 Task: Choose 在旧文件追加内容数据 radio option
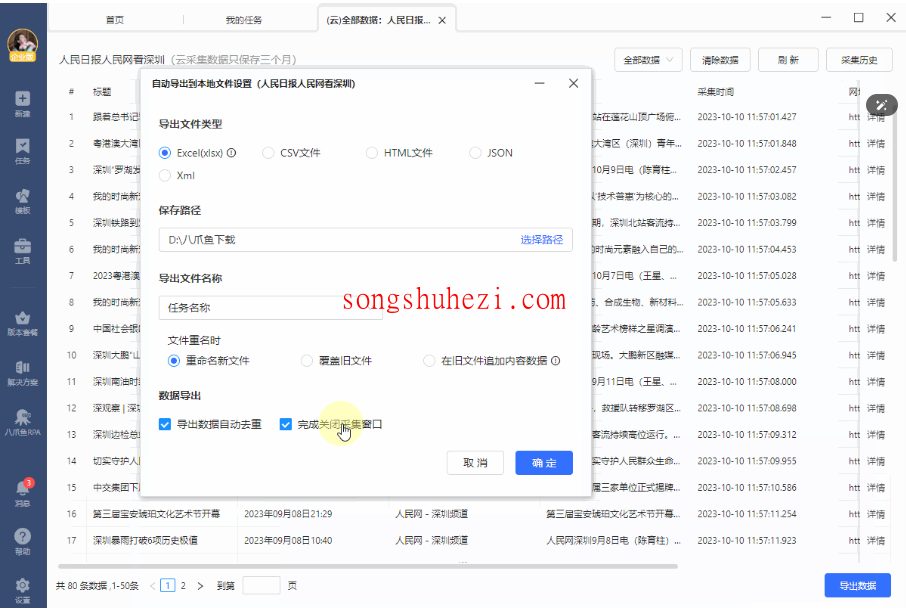pyautogui.click(x=429, y=361)
